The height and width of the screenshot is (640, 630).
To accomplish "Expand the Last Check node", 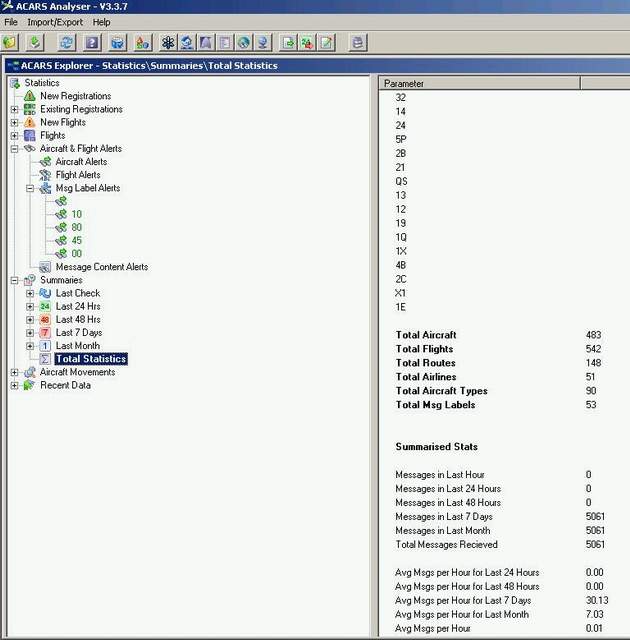I will 30,293.
